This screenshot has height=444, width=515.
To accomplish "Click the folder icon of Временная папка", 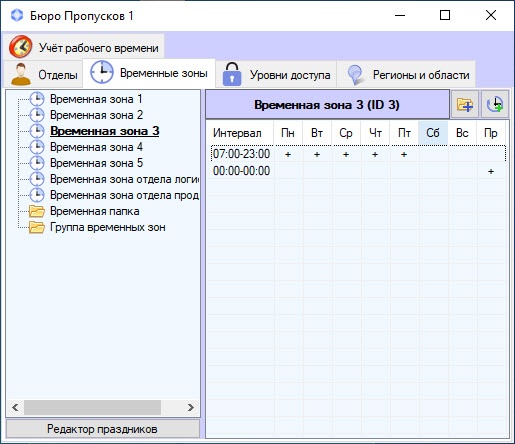I will click(x=37, y=211).
